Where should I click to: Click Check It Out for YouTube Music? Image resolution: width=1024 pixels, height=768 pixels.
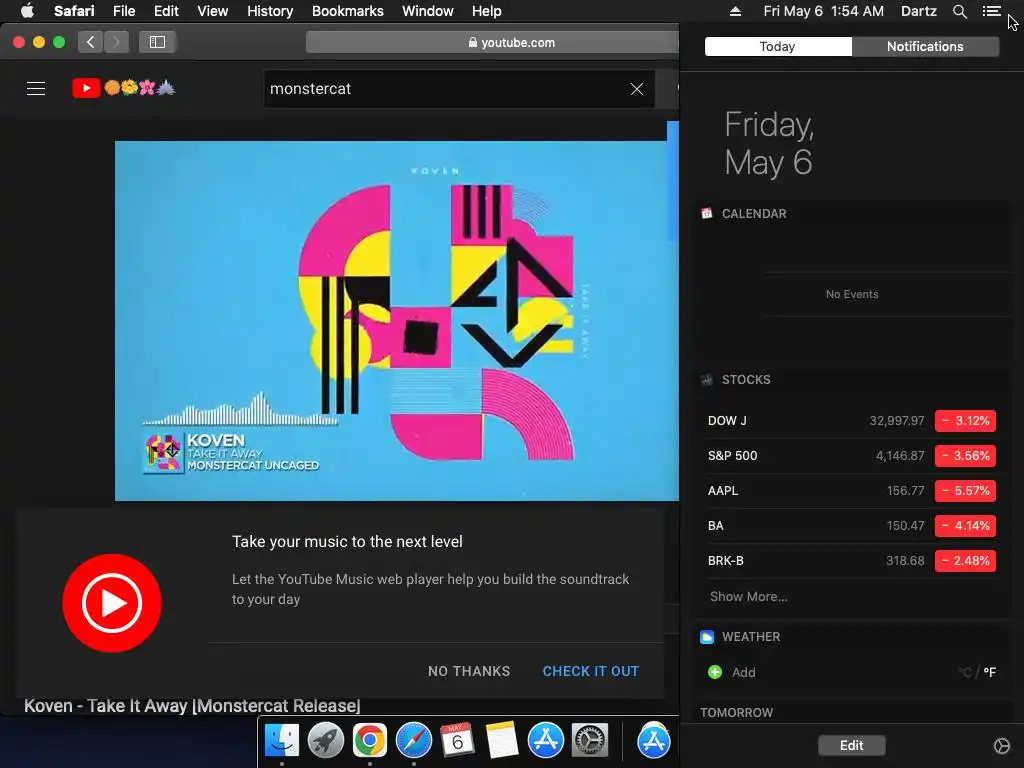coord(590,671)
